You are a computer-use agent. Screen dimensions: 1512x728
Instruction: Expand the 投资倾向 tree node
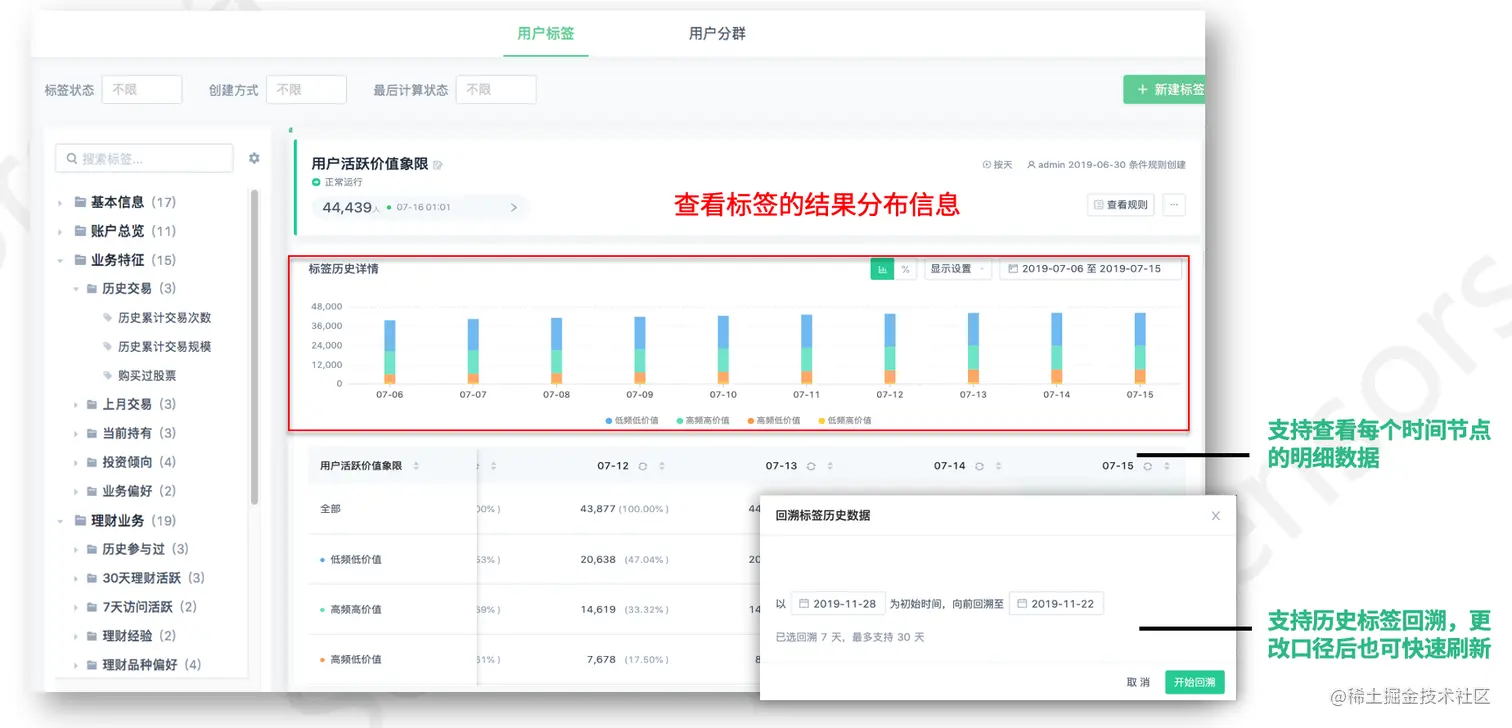[76, 463]
